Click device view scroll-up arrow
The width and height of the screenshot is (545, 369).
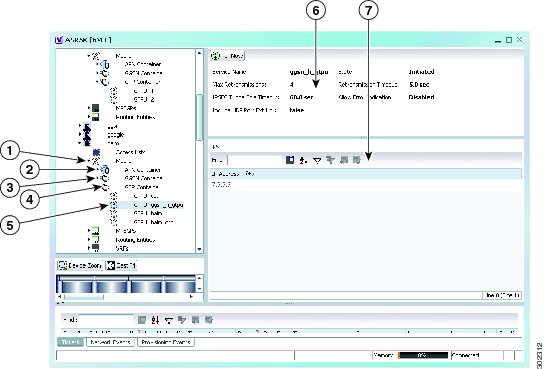[199, 278]
